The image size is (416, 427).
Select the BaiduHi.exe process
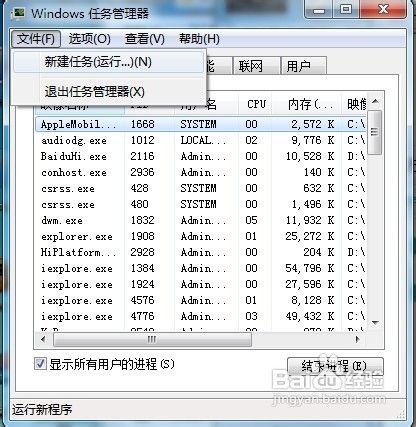click(x=201, y=156)
